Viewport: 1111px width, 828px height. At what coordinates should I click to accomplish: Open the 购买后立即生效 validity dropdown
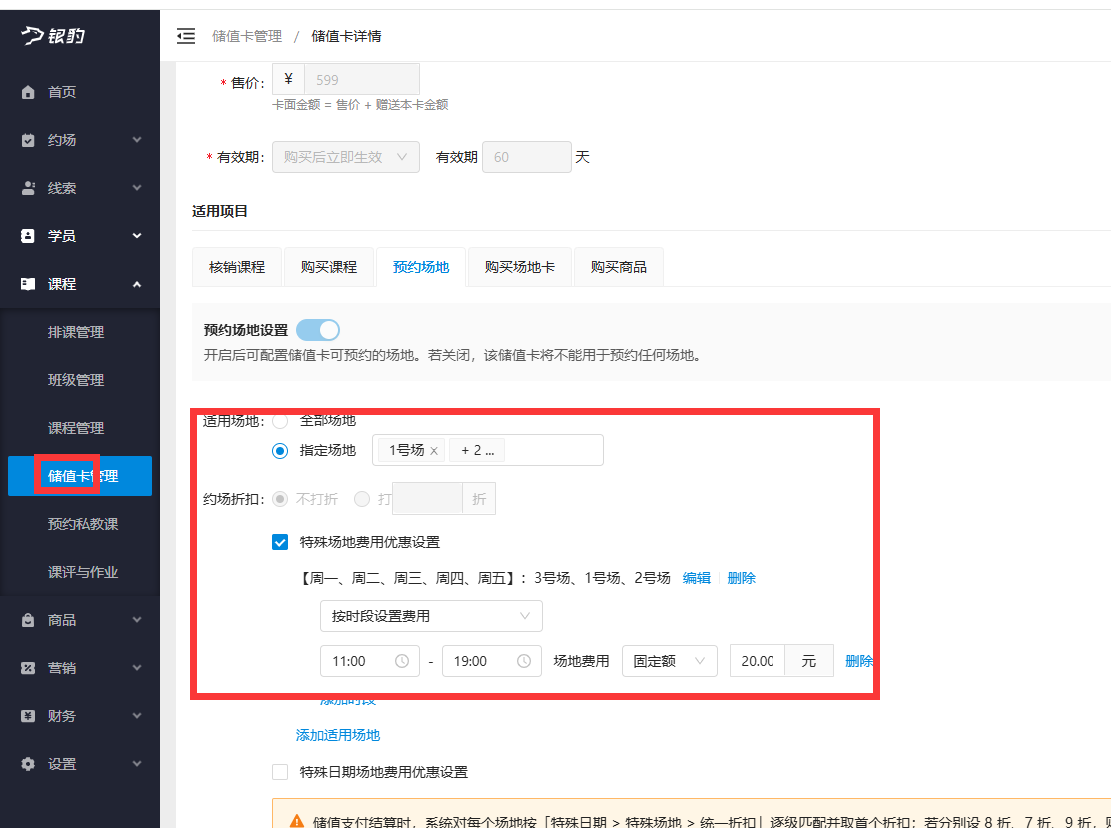click(x=345, y=156)
